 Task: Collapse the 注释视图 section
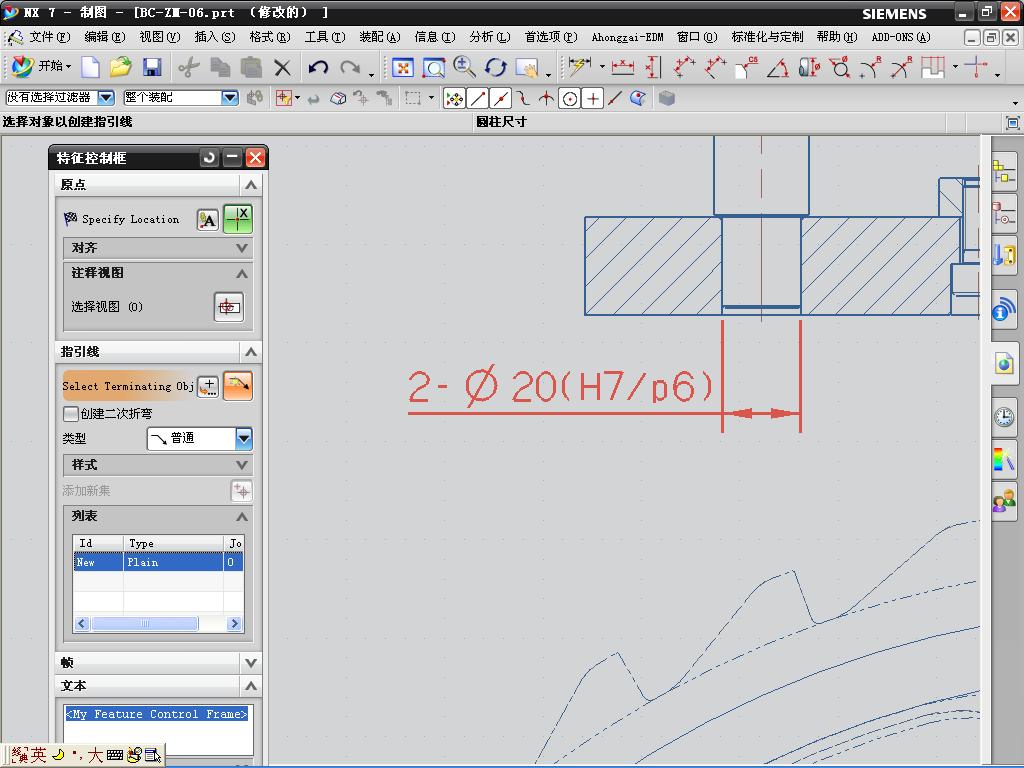(157, 273)
